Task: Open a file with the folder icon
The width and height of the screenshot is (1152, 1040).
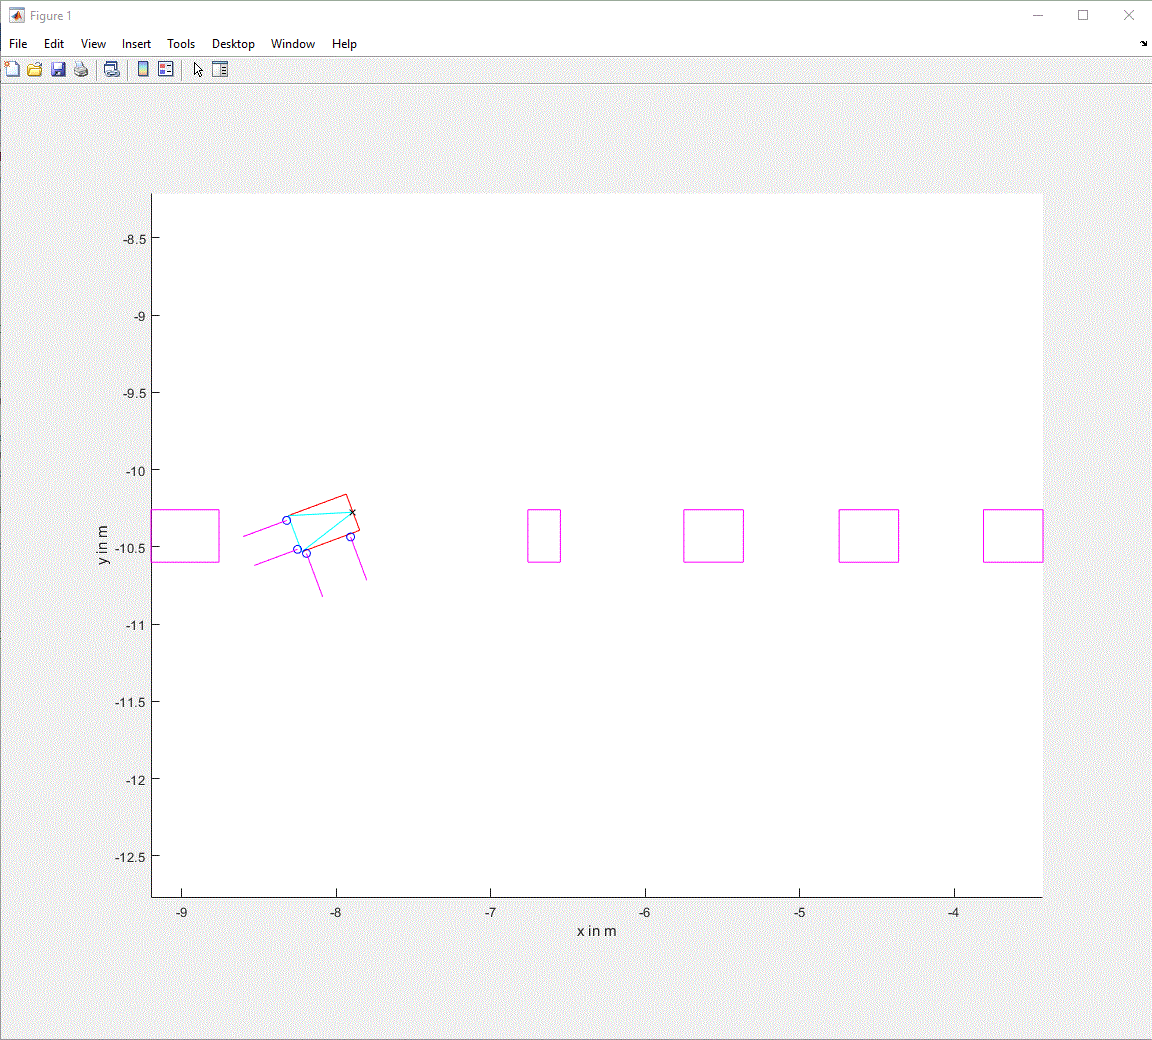Action: tap(34, 69)
